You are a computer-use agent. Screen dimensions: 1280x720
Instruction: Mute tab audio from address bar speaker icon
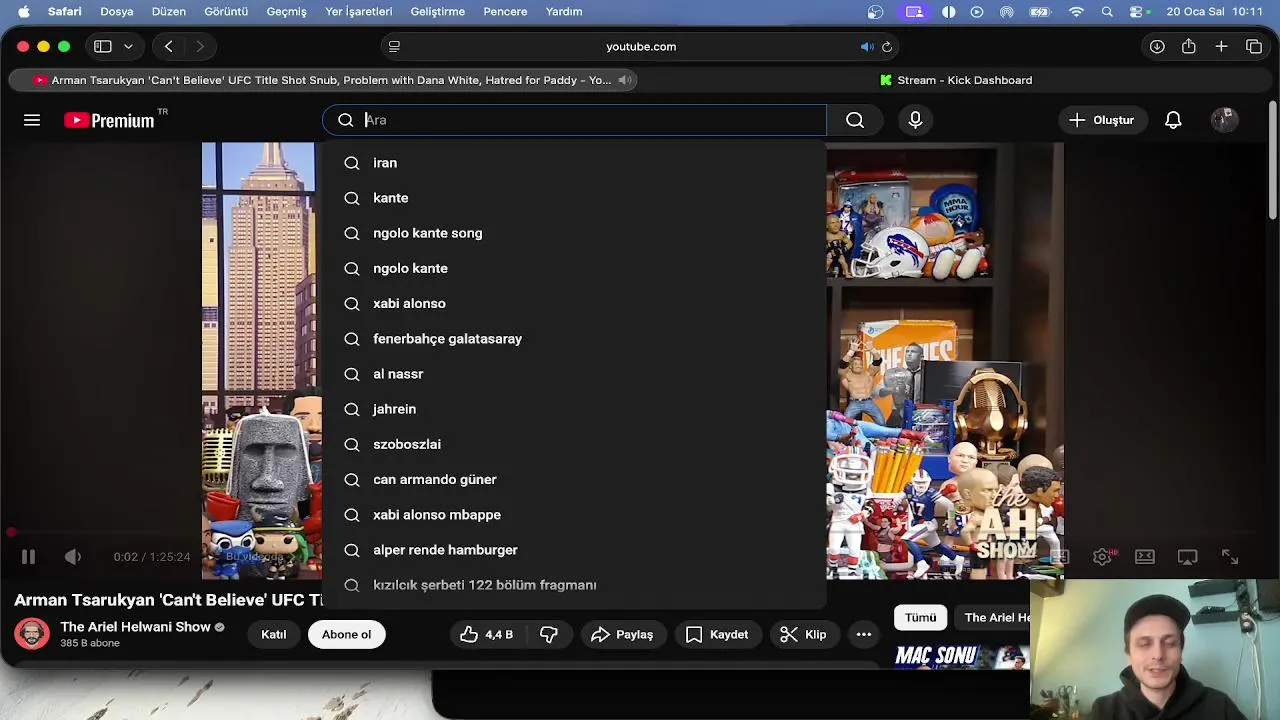[867, 46]
